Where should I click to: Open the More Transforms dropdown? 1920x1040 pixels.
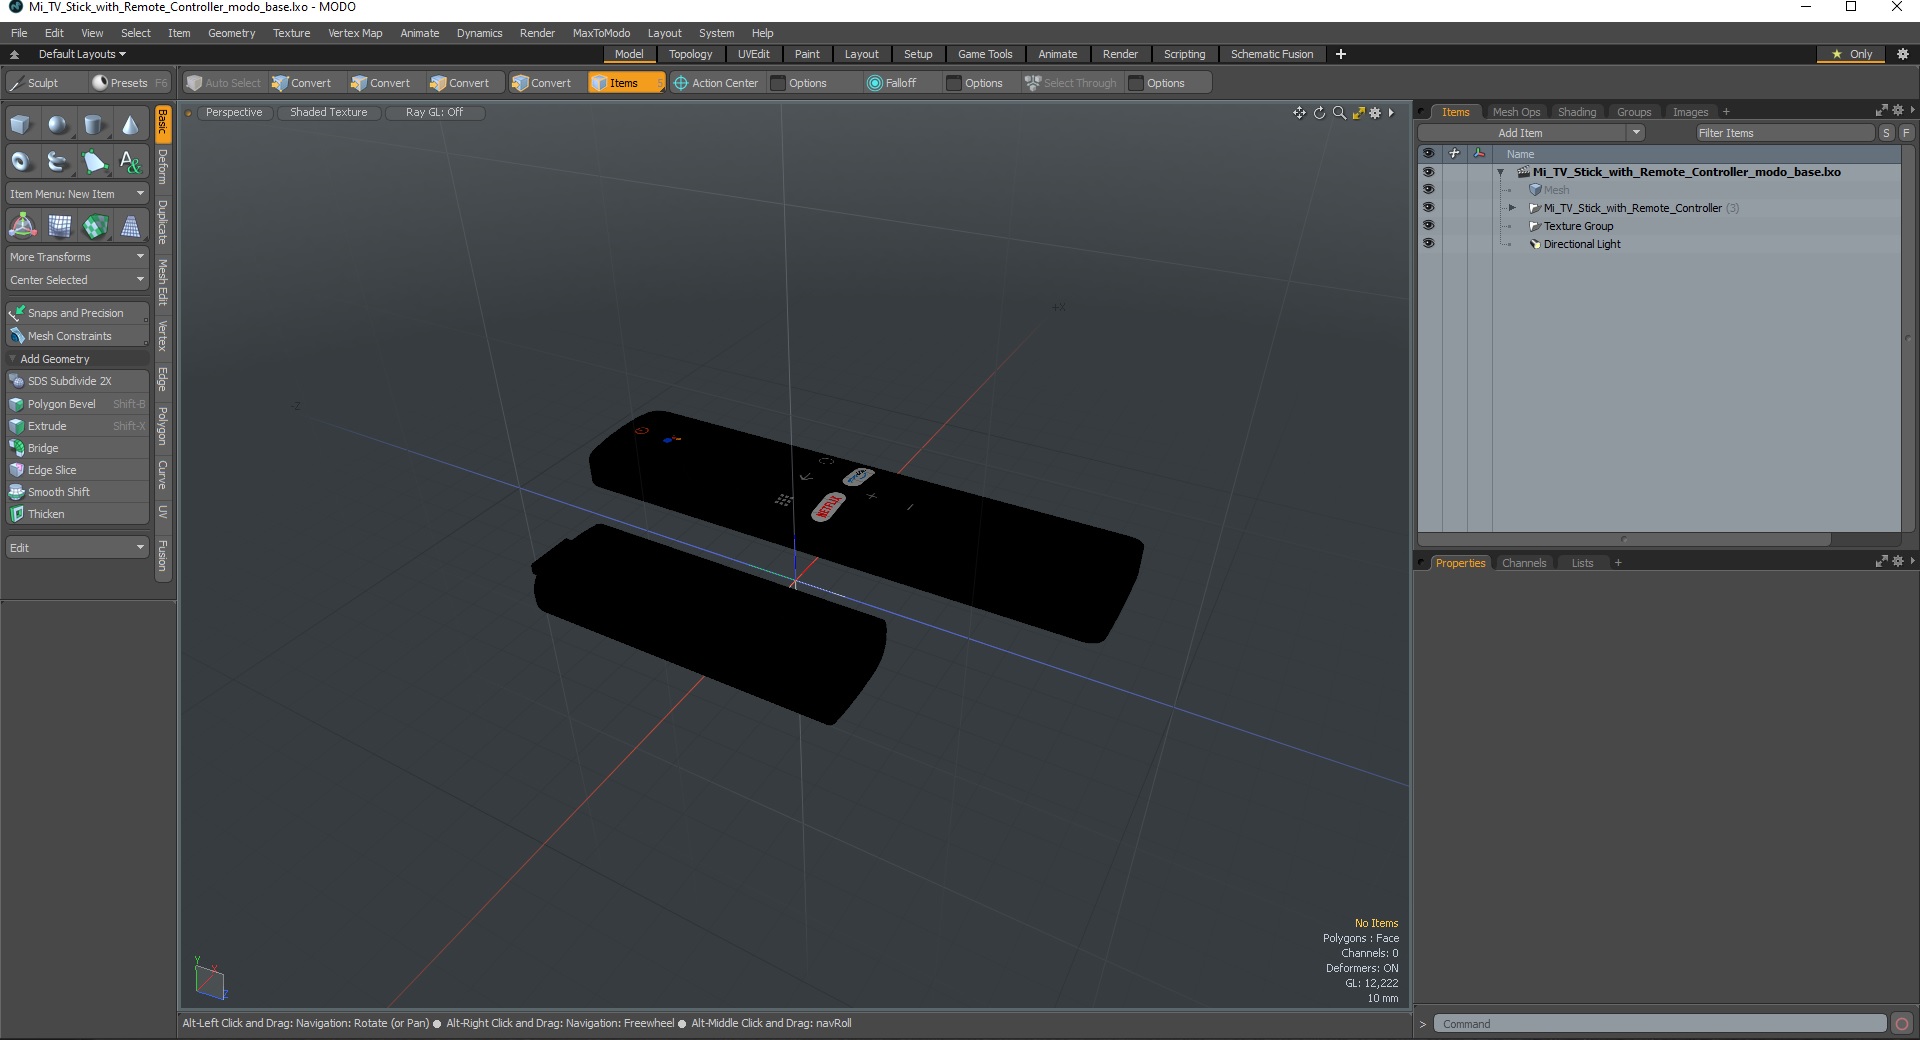point(77,257)
